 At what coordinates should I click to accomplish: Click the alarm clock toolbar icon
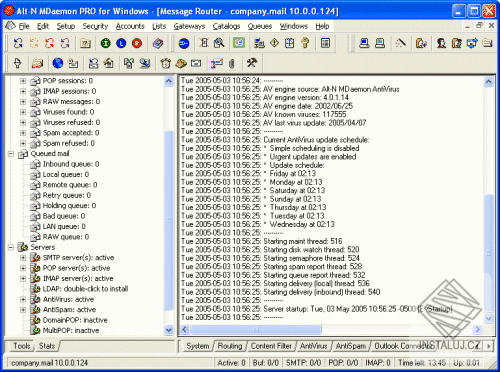166,63
